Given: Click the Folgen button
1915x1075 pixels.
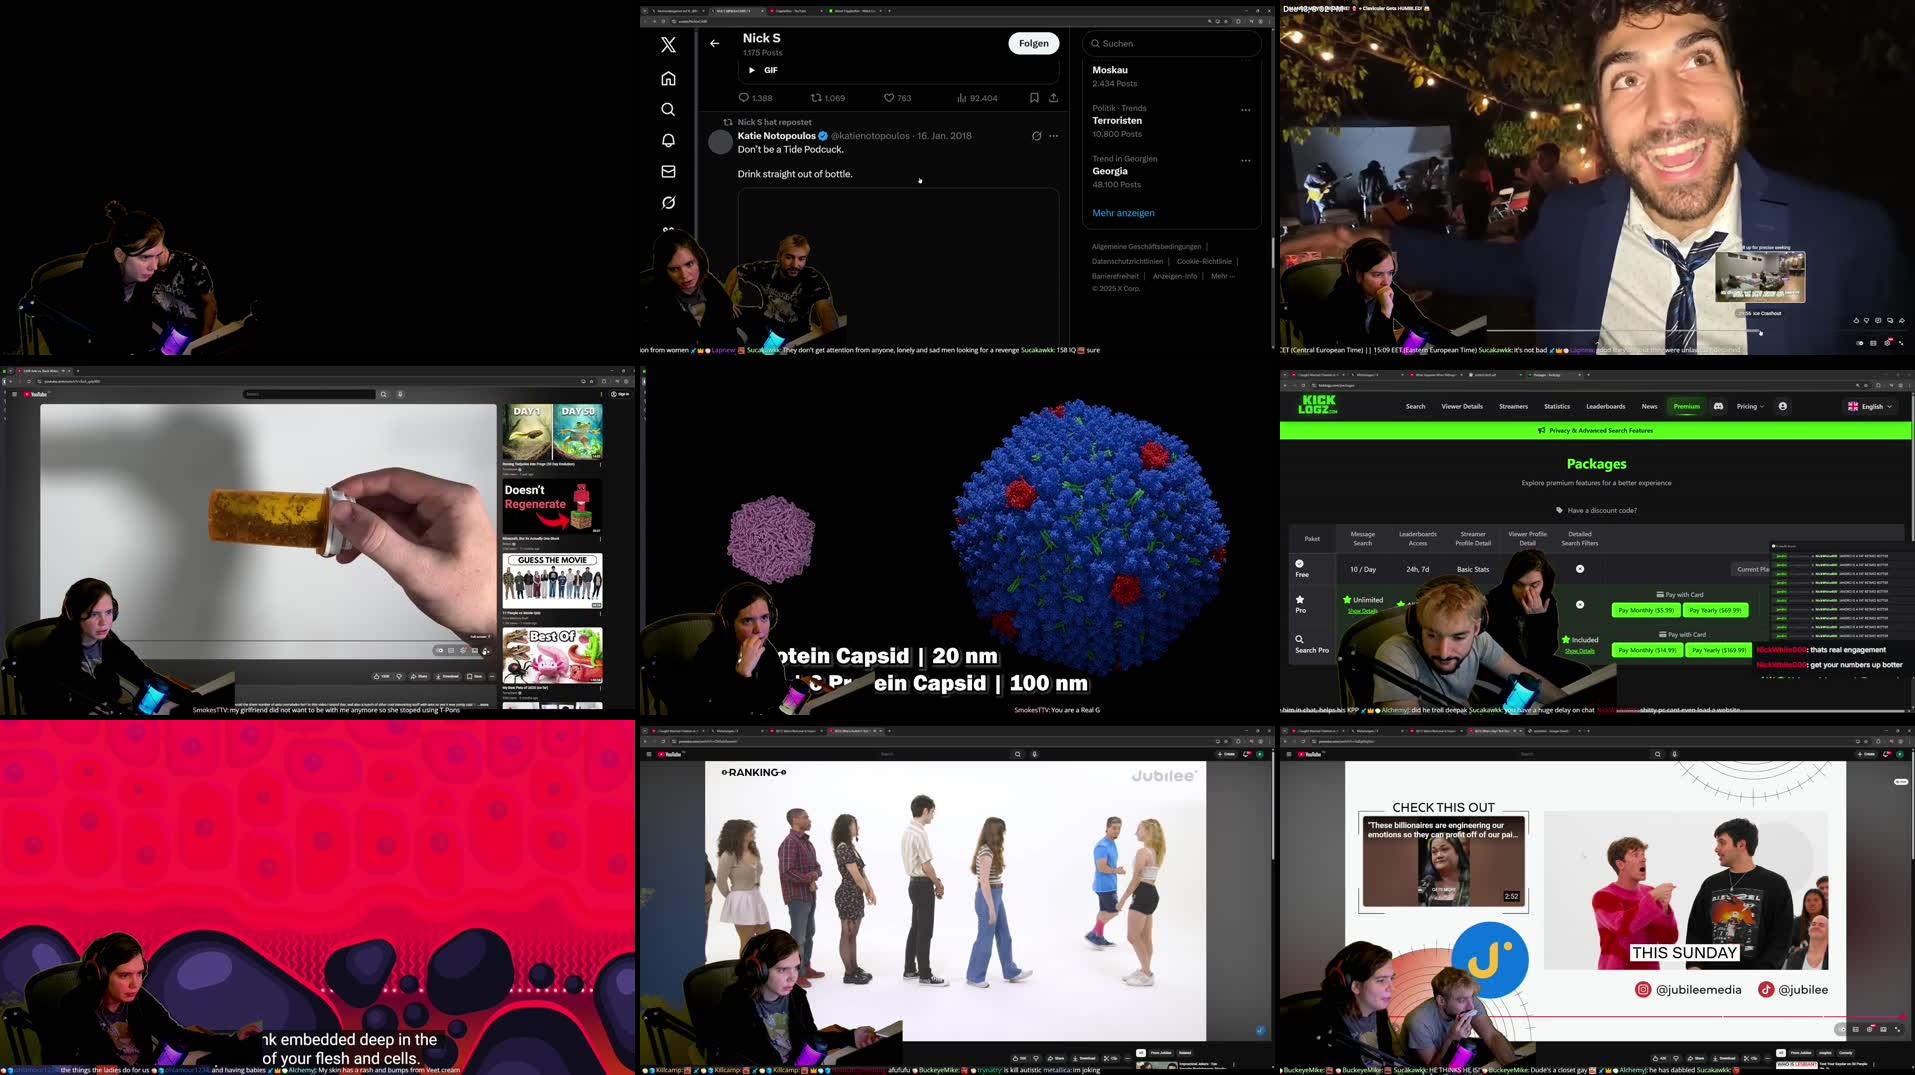Looking at the screenshot, I should pyautogui.click(x=1033, y=44).
